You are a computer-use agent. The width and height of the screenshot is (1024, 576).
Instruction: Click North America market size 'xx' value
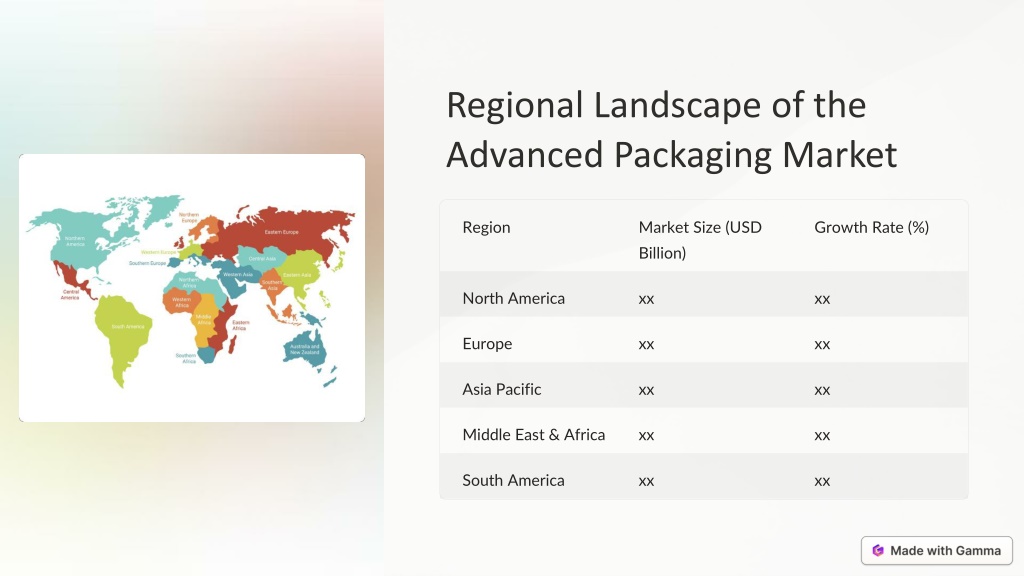[647, 299]
